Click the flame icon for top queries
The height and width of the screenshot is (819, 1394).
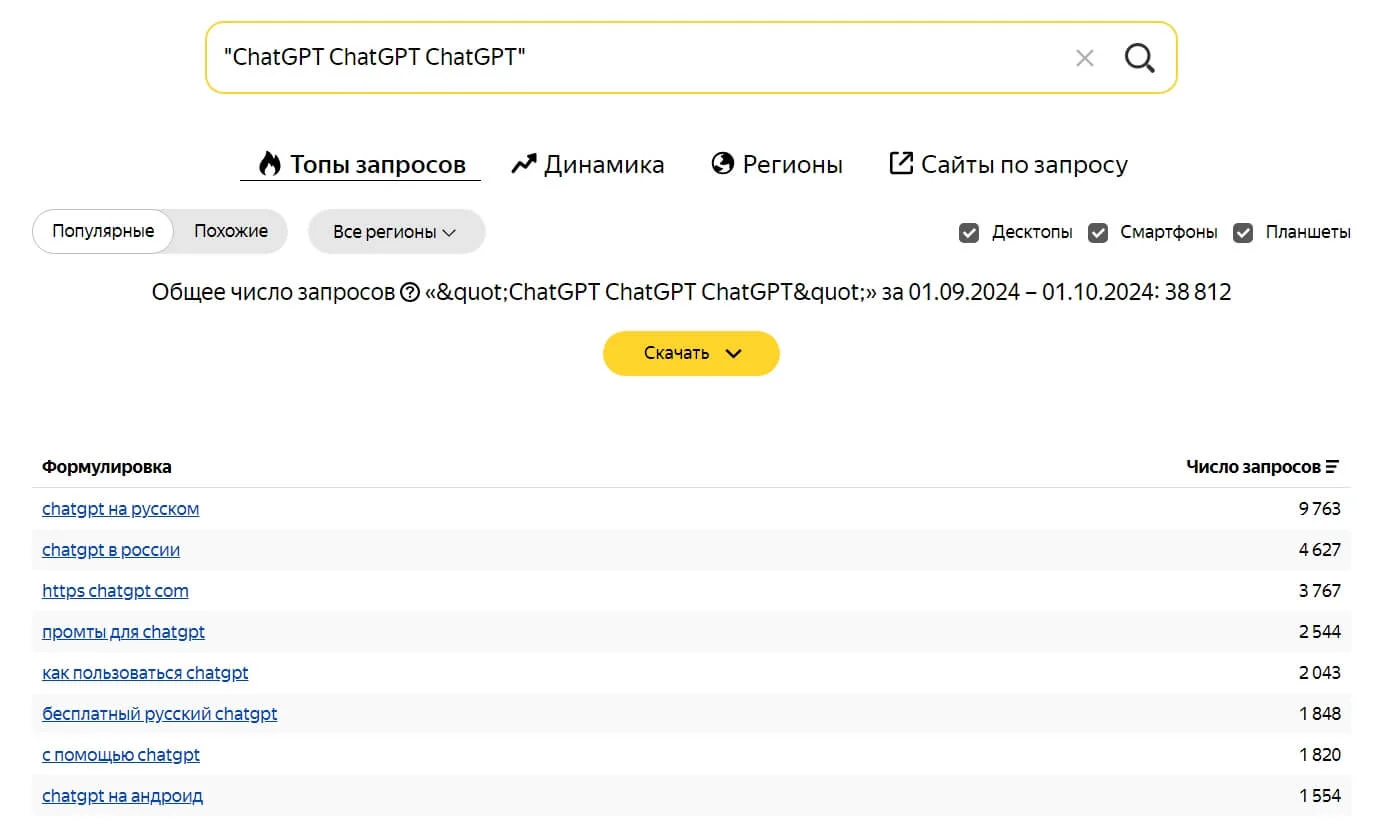(x=269, y=164)
